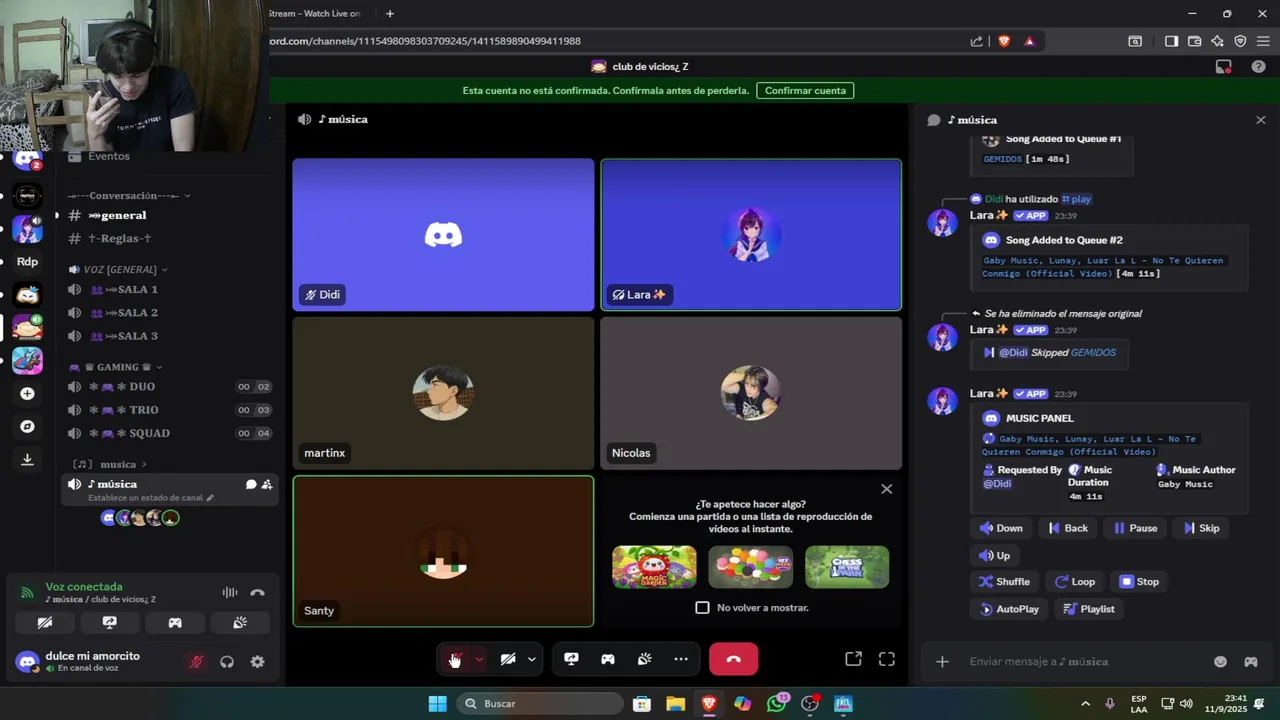This screenshot has height=720, width=1280.
Task: Collapse the VOZ [GENERAL] category
Action: pyautogui.click(x=118, y=269)
